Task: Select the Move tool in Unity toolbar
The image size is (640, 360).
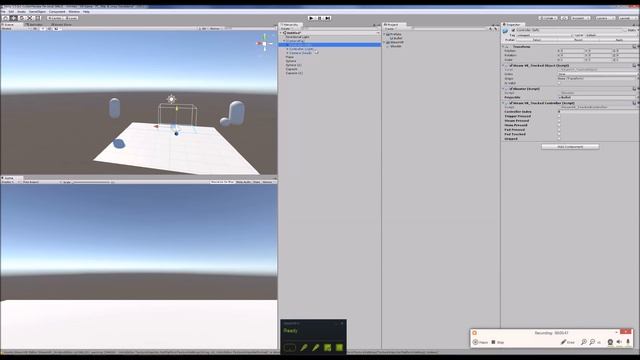Action: point(14,18)
